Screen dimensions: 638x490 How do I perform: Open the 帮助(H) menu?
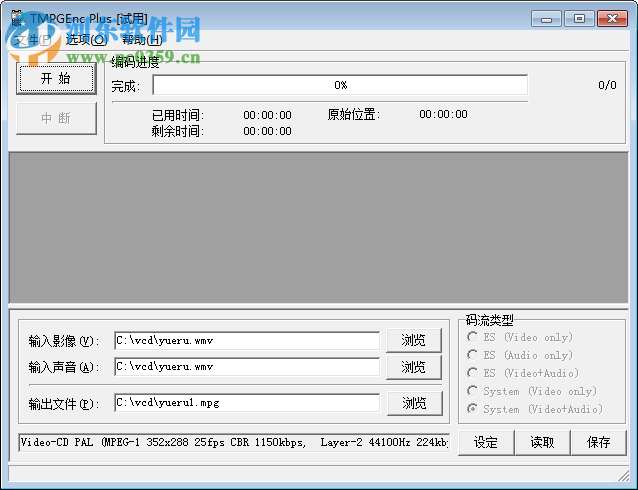142,40
